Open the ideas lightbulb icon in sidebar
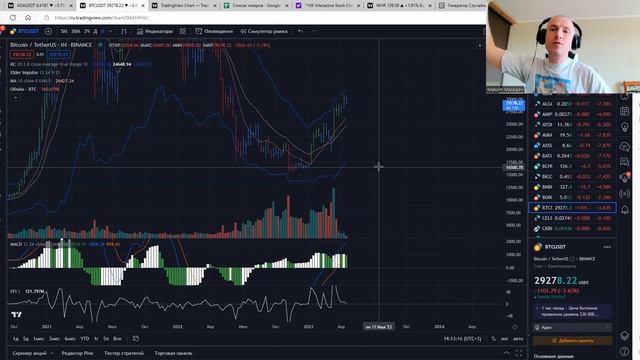 [x=625, y=127]
